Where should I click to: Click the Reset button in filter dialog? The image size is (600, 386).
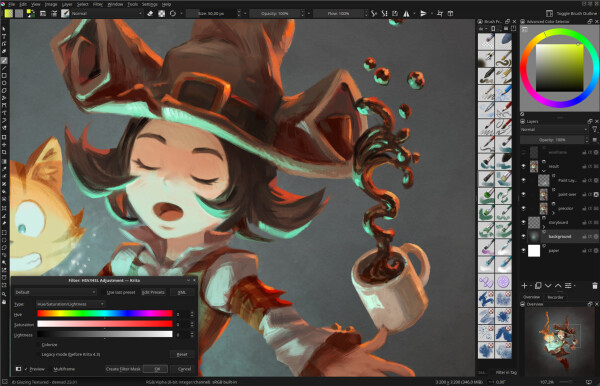coord(182,355)
